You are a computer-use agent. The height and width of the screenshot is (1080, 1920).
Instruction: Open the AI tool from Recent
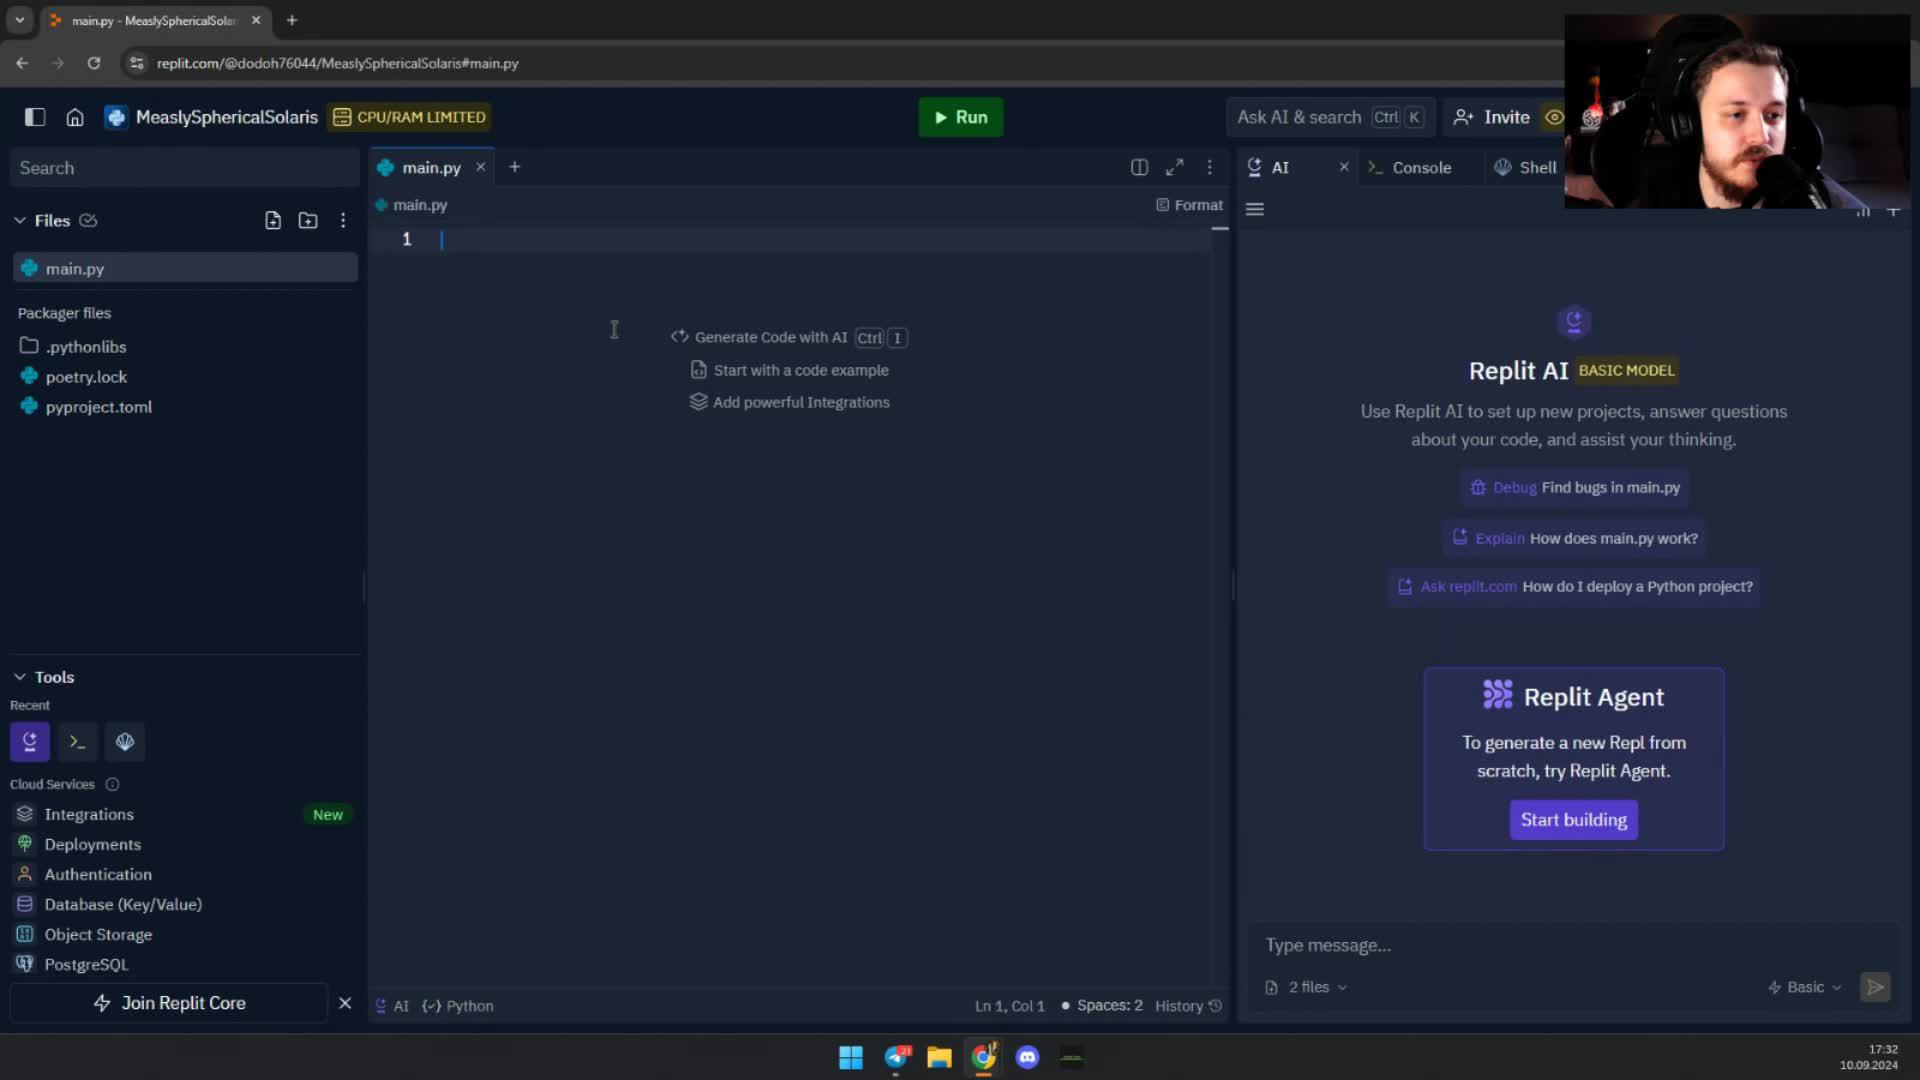tap(30, 742)
